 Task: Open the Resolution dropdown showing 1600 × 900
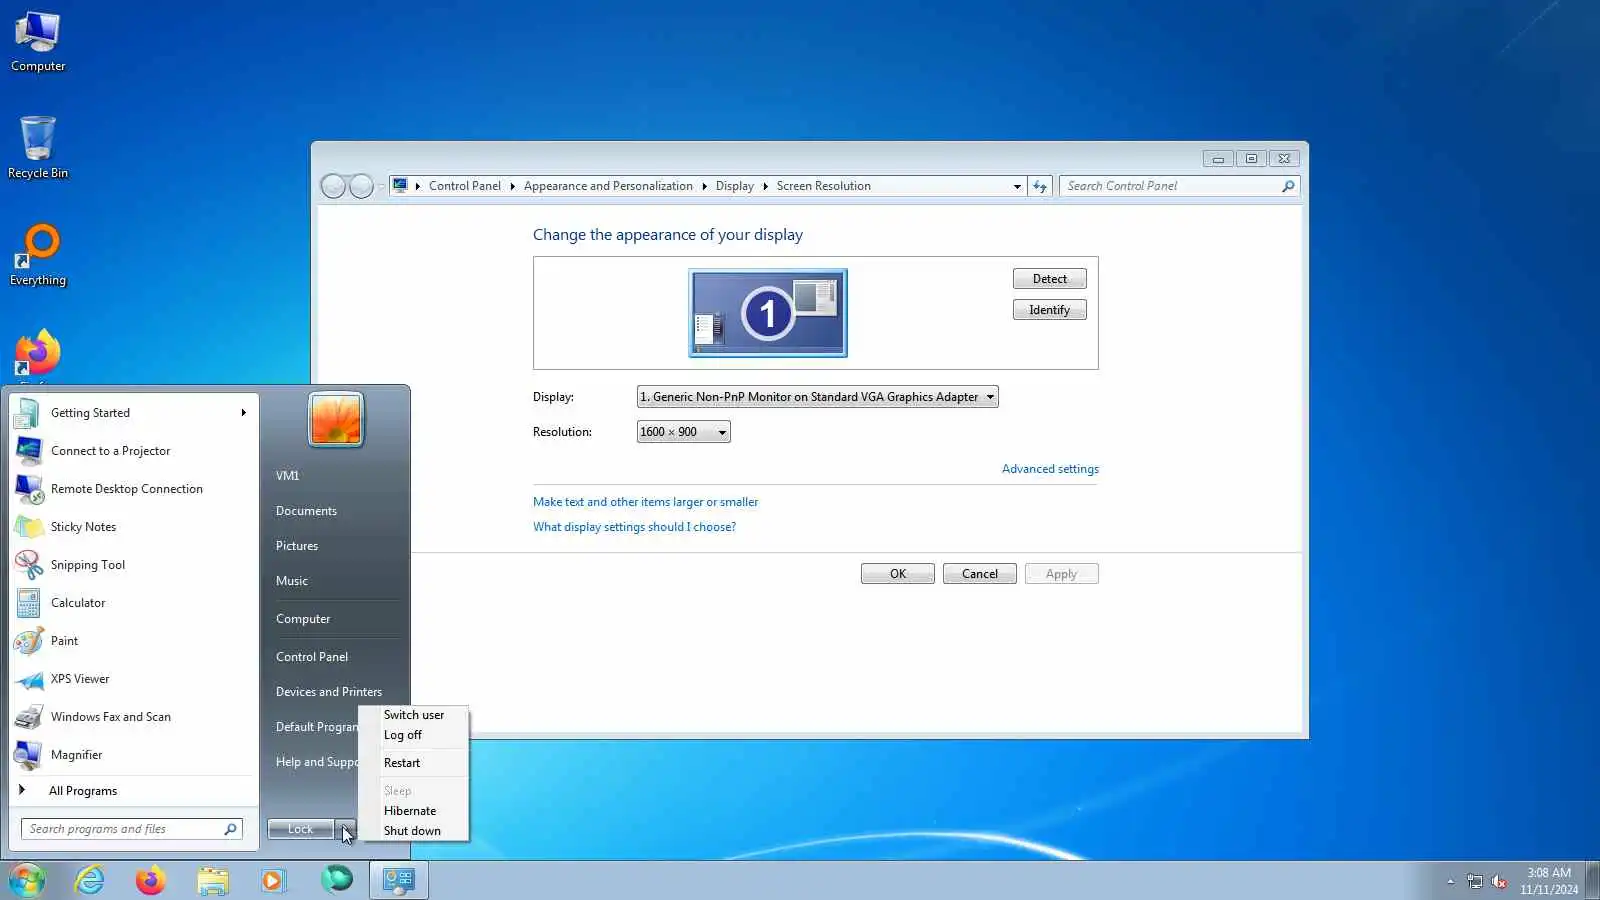click(684, 432)
